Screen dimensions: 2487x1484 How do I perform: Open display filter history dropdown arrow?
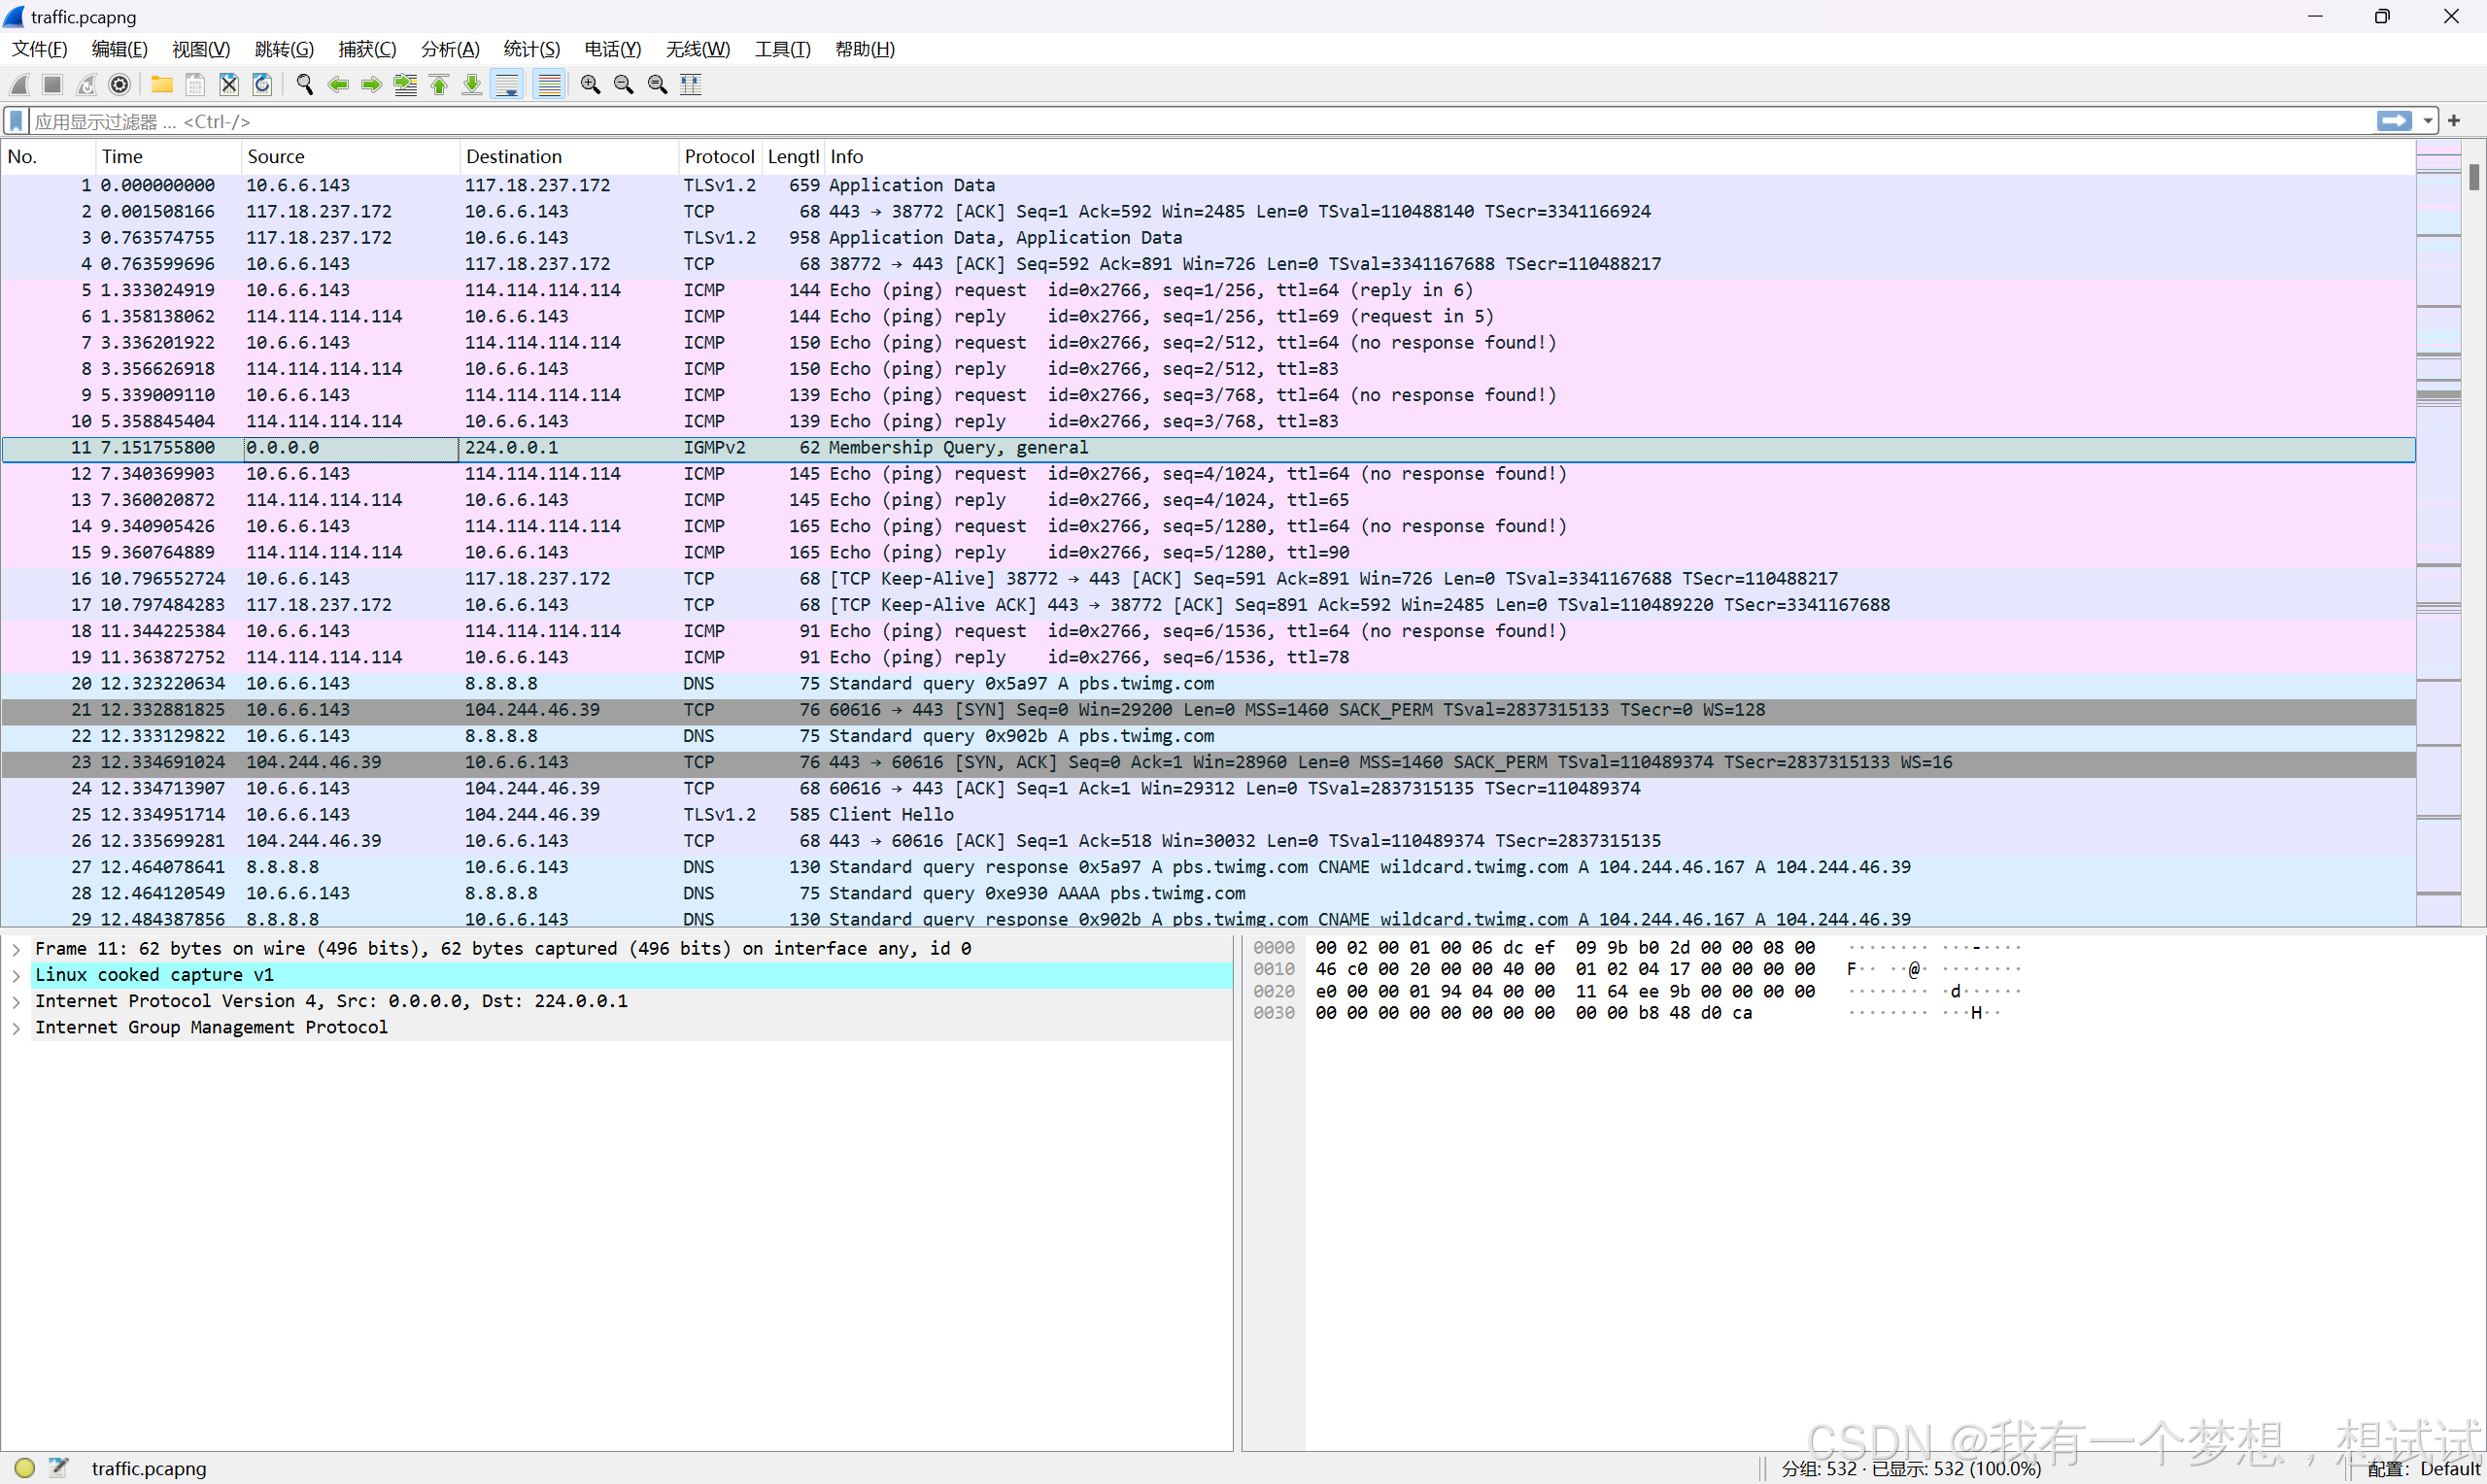(x=2428, y=121)
